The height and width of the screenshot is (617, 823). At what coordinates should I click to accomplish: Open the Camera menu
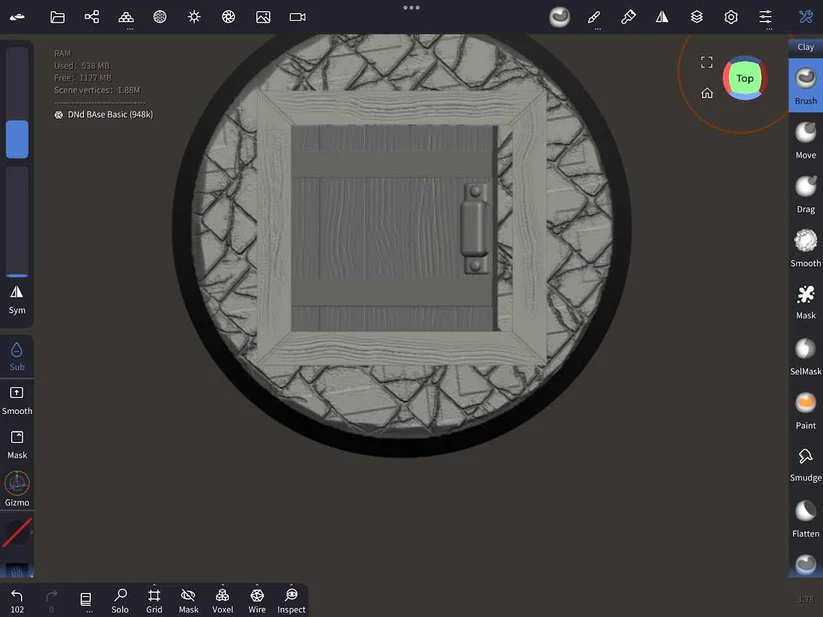point(298,17)
